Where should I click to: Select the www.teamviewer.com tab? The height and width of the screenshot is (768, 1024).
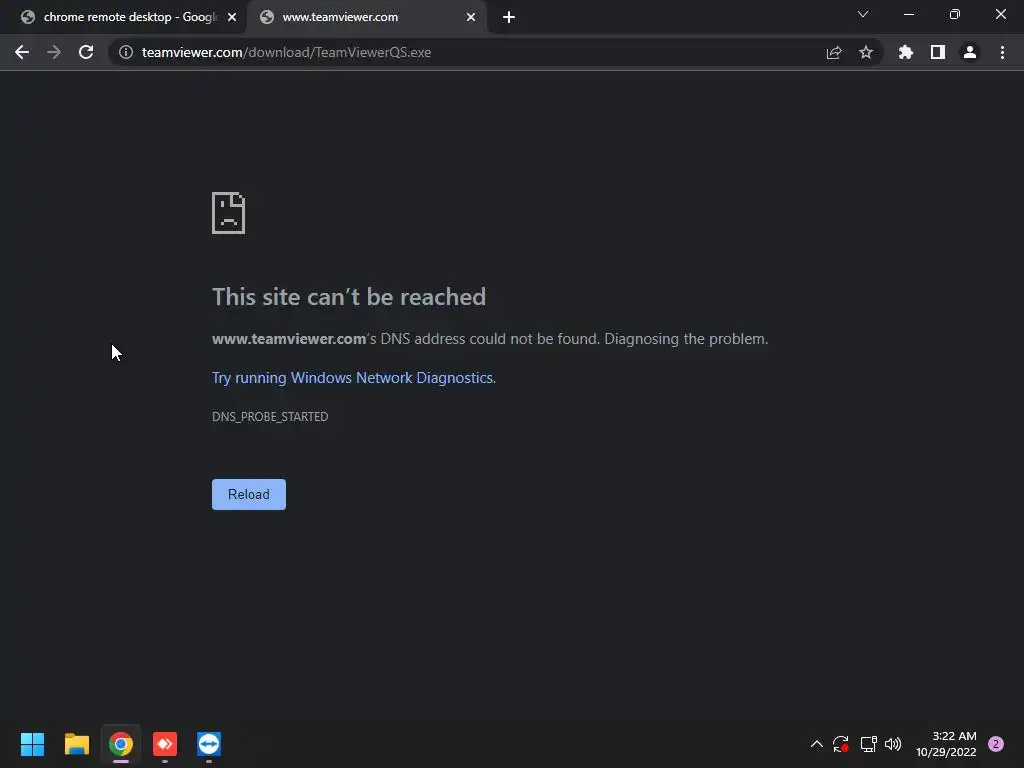click(366, 17)
